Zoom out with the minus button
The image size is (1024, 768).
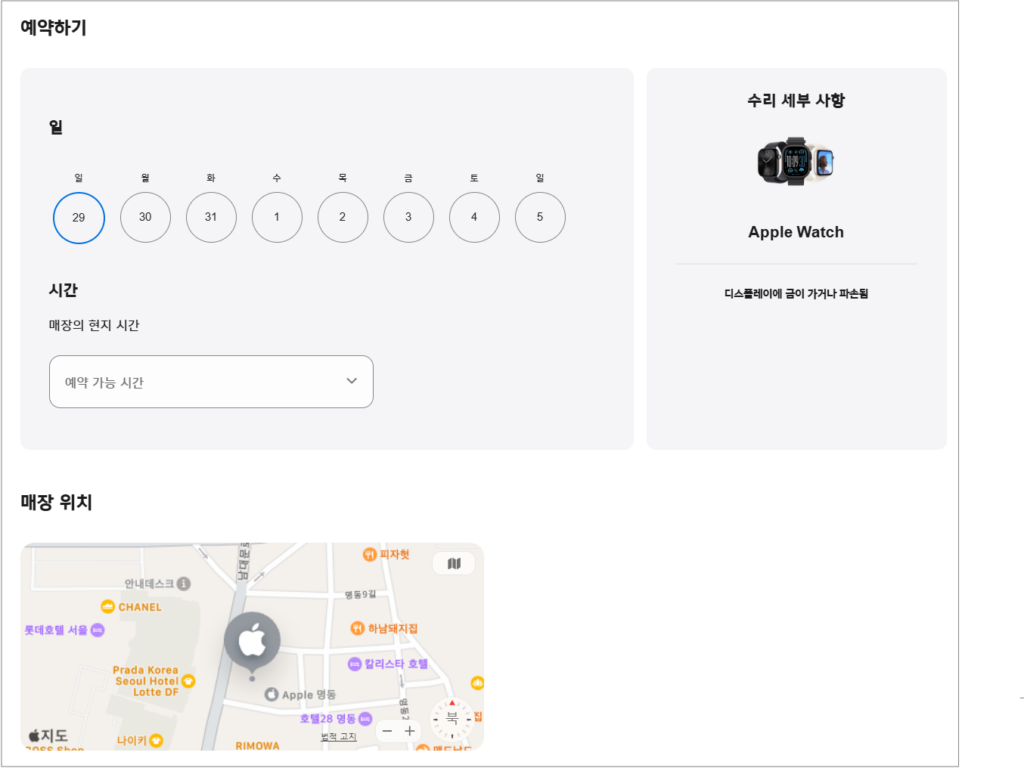click(387, 731)
